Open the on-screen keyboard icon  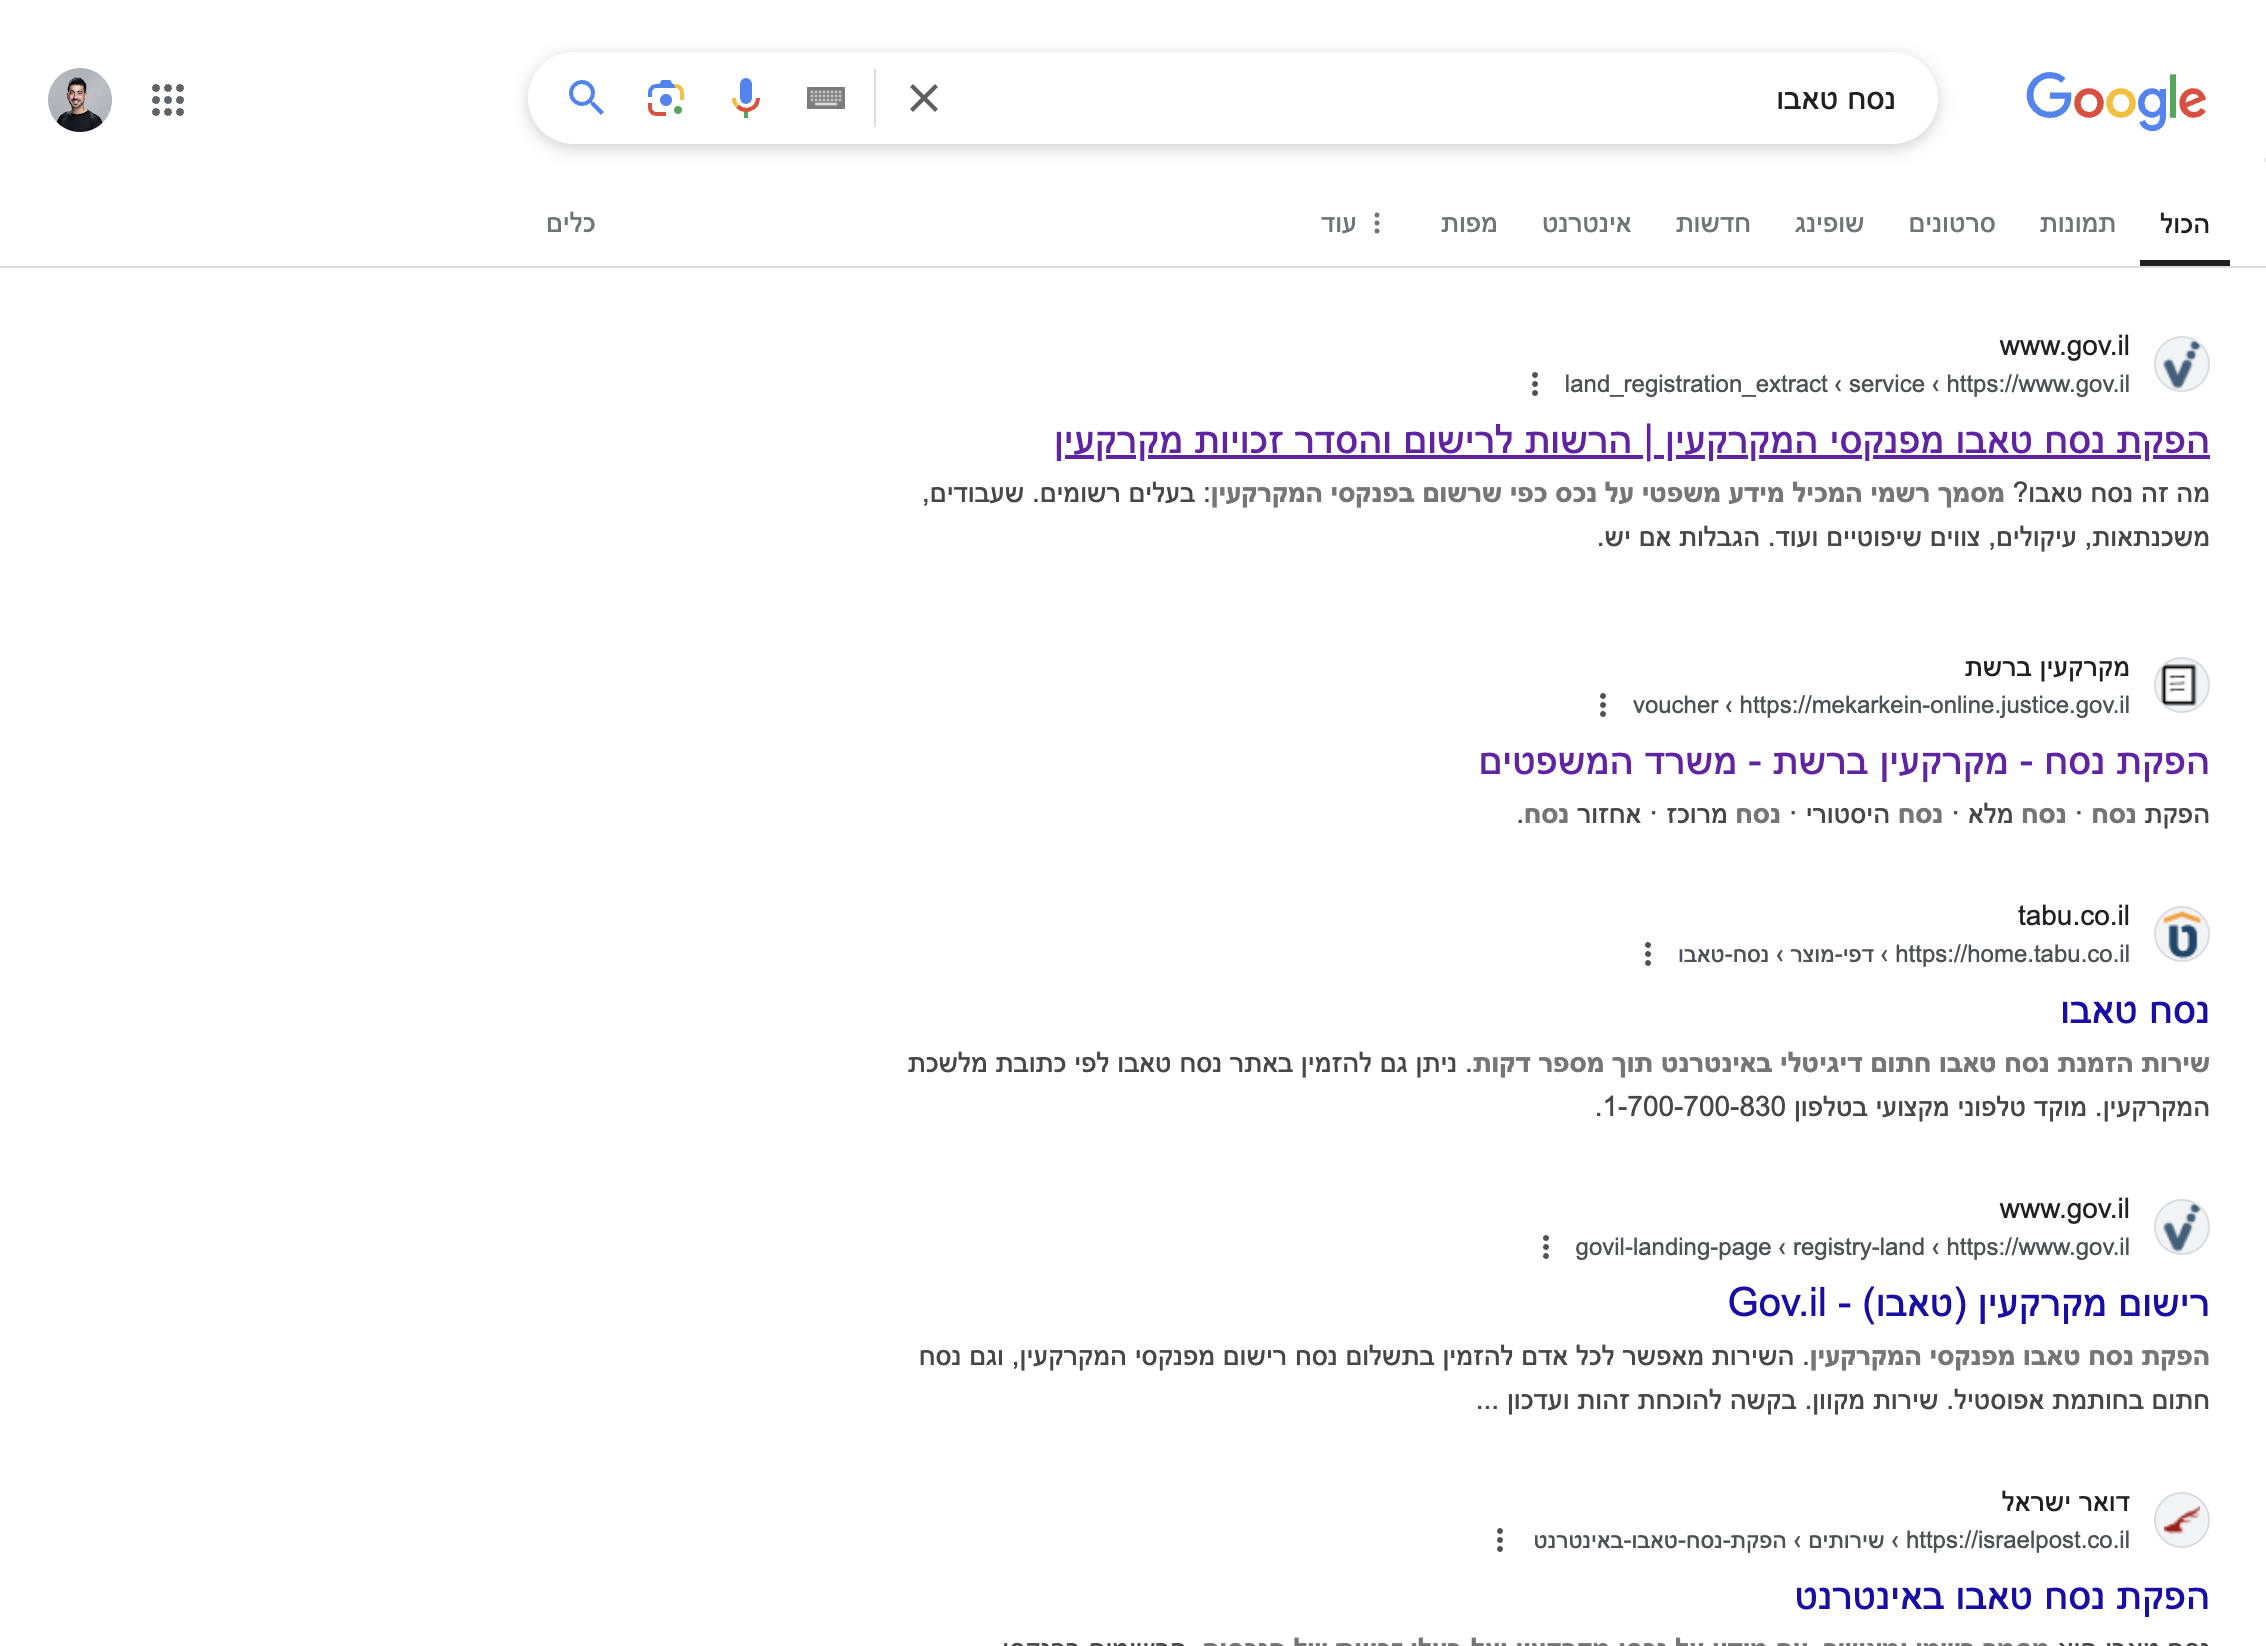826,98
